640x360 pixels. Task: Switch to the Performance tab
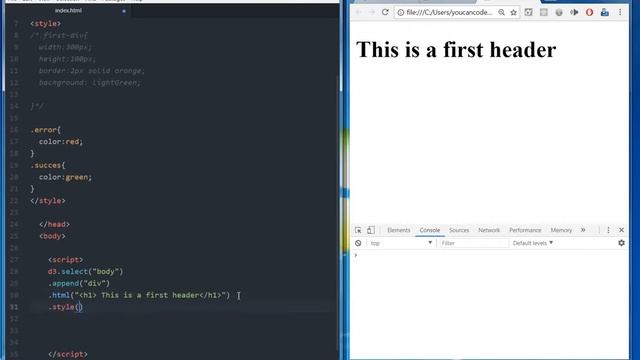click(525, 230)
